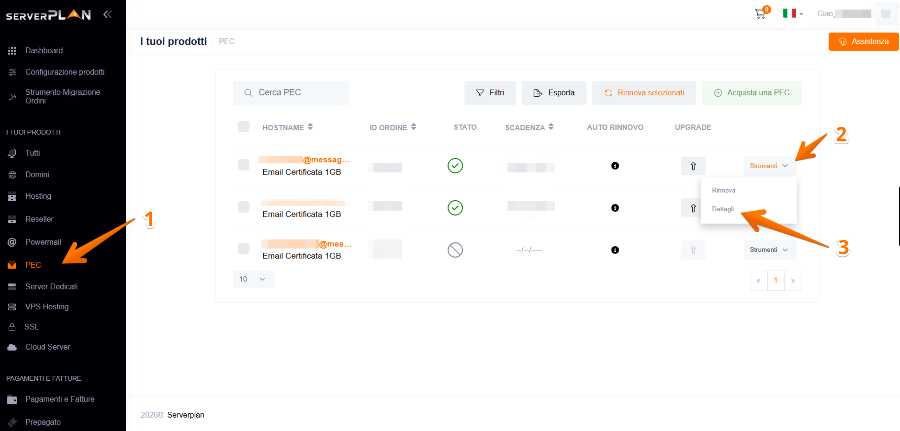Select Dettagli from the Strumenti menu
This screenshot has height=431, width=900.
pos(723,209)
